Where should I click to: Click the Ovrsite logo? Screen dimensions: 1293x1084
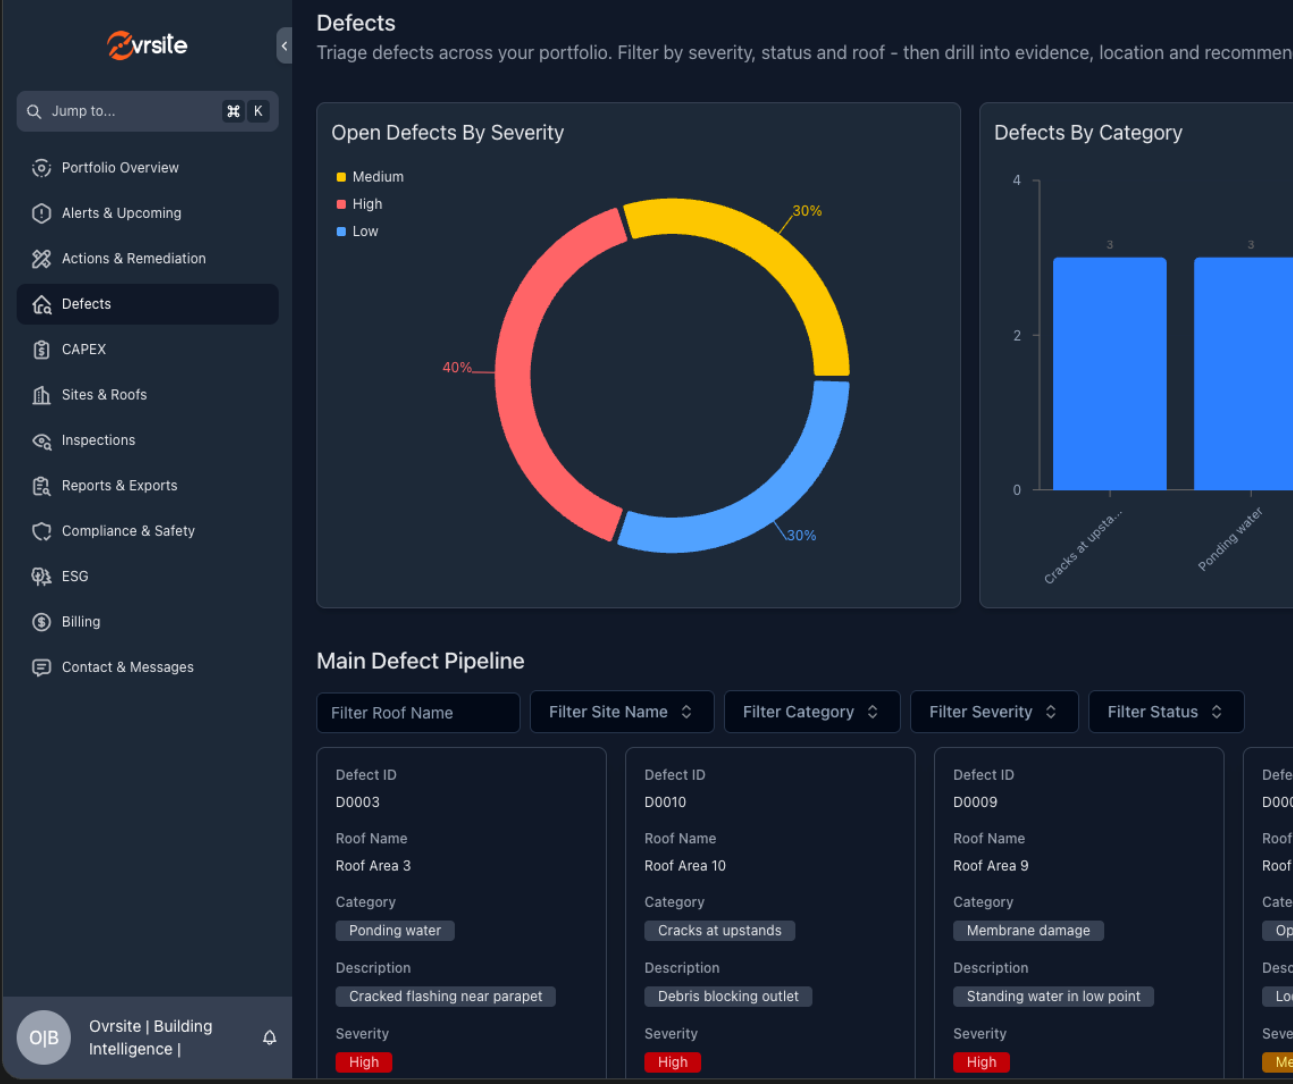(146, 45)
